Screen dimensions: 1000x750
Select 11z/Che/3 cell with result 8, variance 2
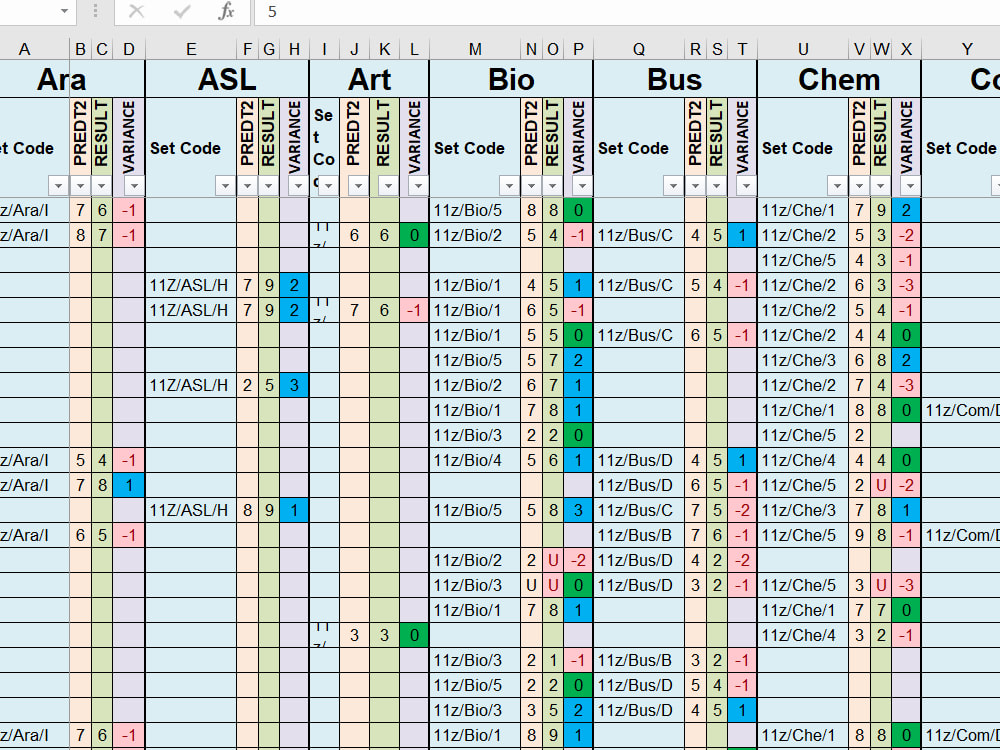[803, 360]
